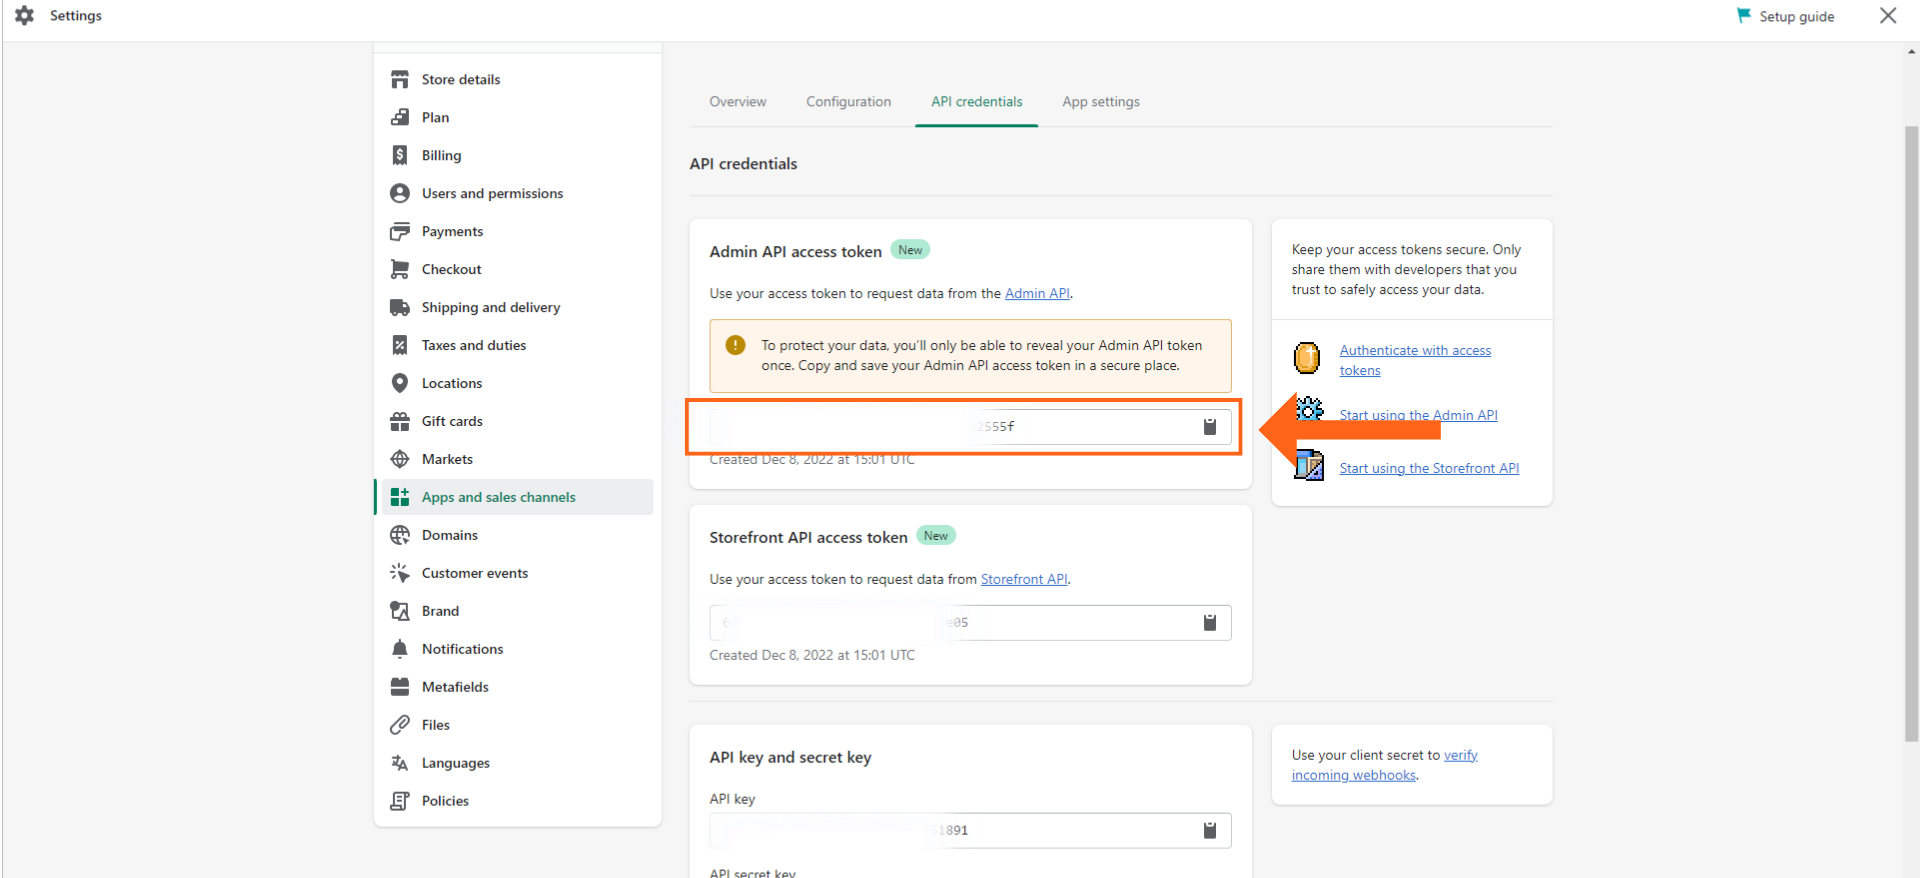Click the Billing dollar icon
This screenshot has width=1920, height=878.
[x=400, y=155]
